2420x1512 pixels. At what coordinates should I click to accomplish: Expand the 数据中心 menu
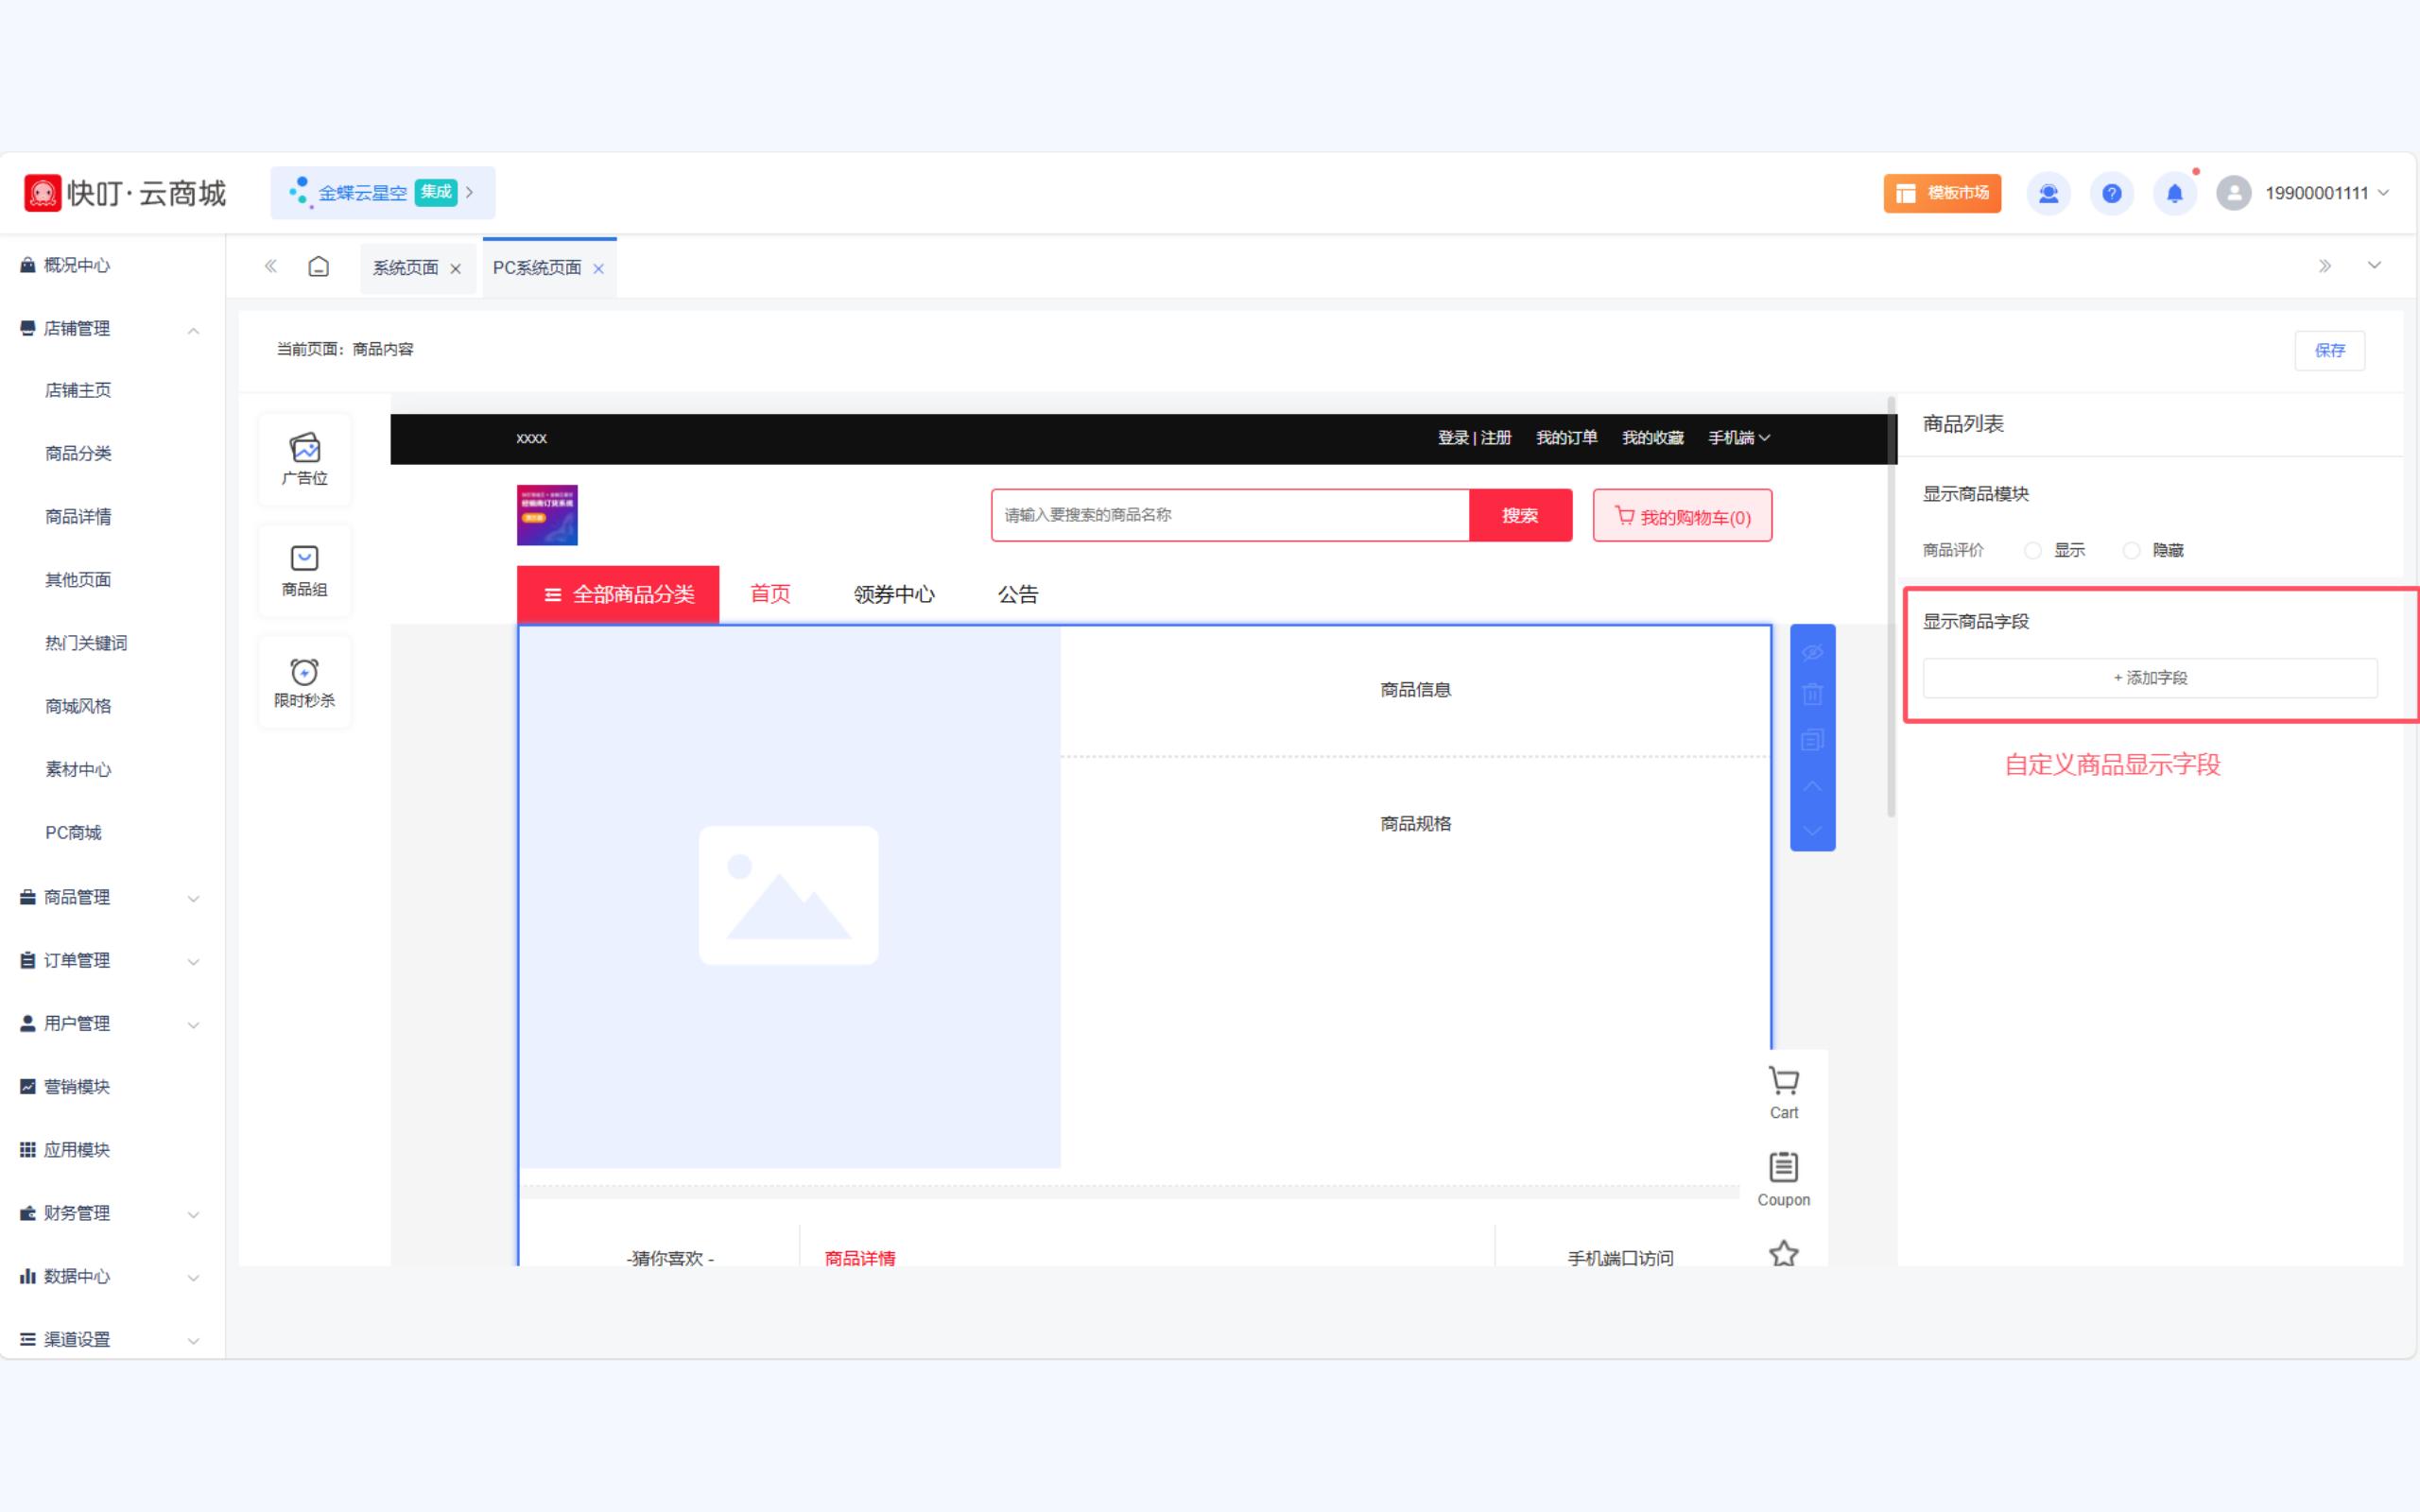(x=193, y=1278)
